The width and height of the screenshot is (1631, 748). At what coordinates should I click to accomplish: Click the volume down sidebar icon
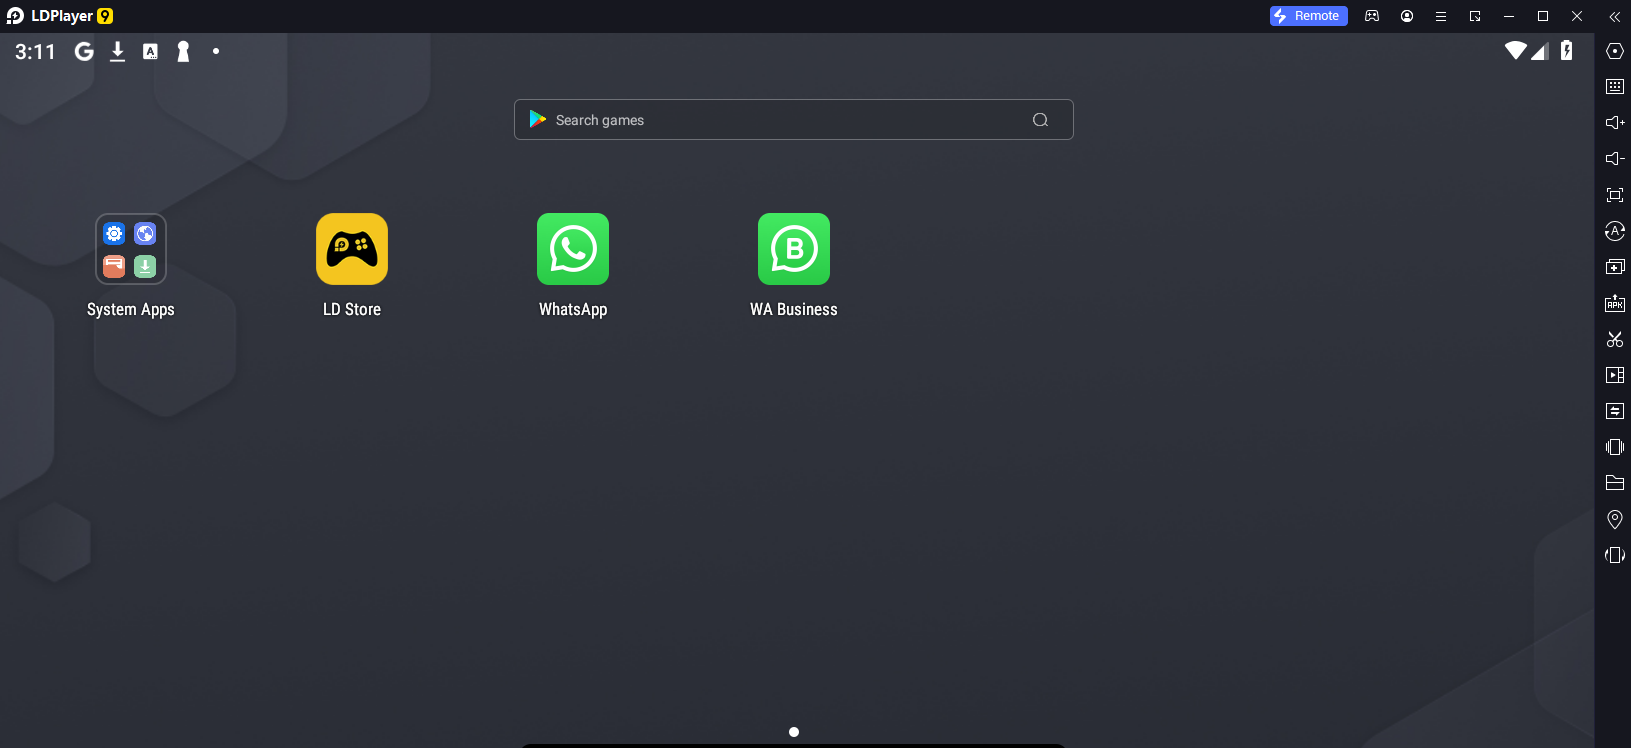[x=1615, y=159]
